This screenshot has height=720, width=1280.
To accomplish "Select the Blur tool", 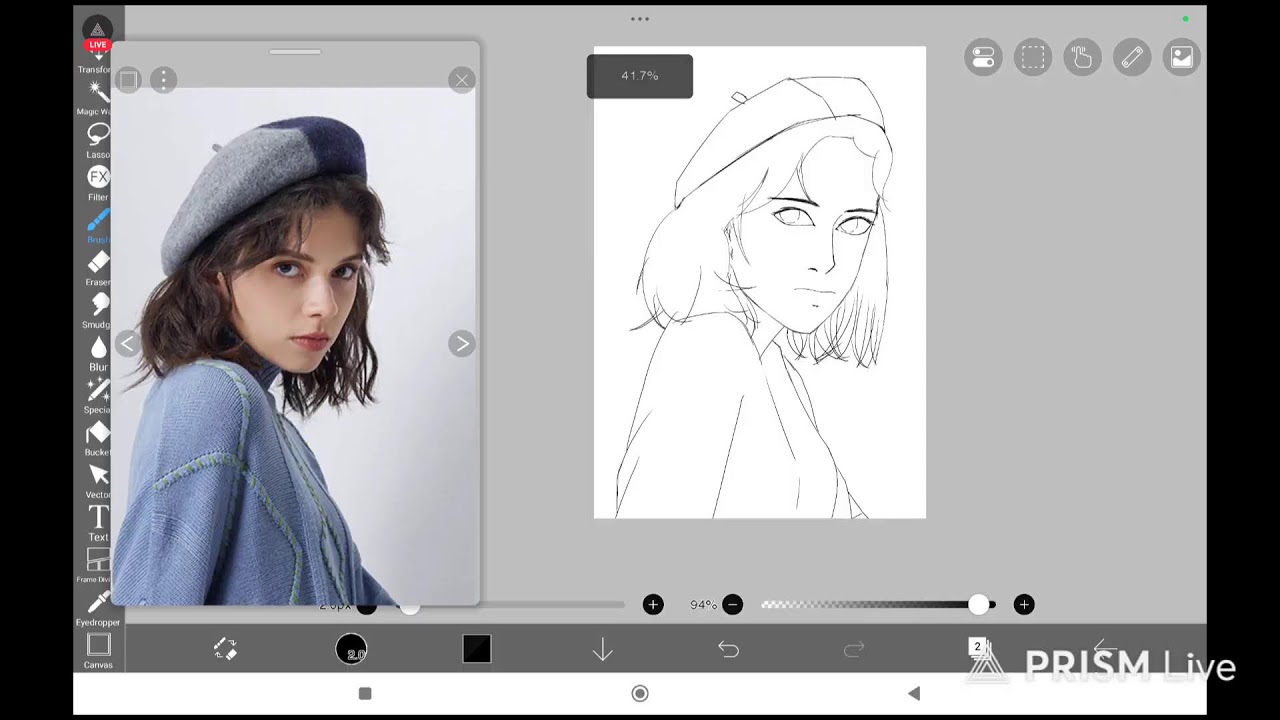I will [x=98, y=352].
